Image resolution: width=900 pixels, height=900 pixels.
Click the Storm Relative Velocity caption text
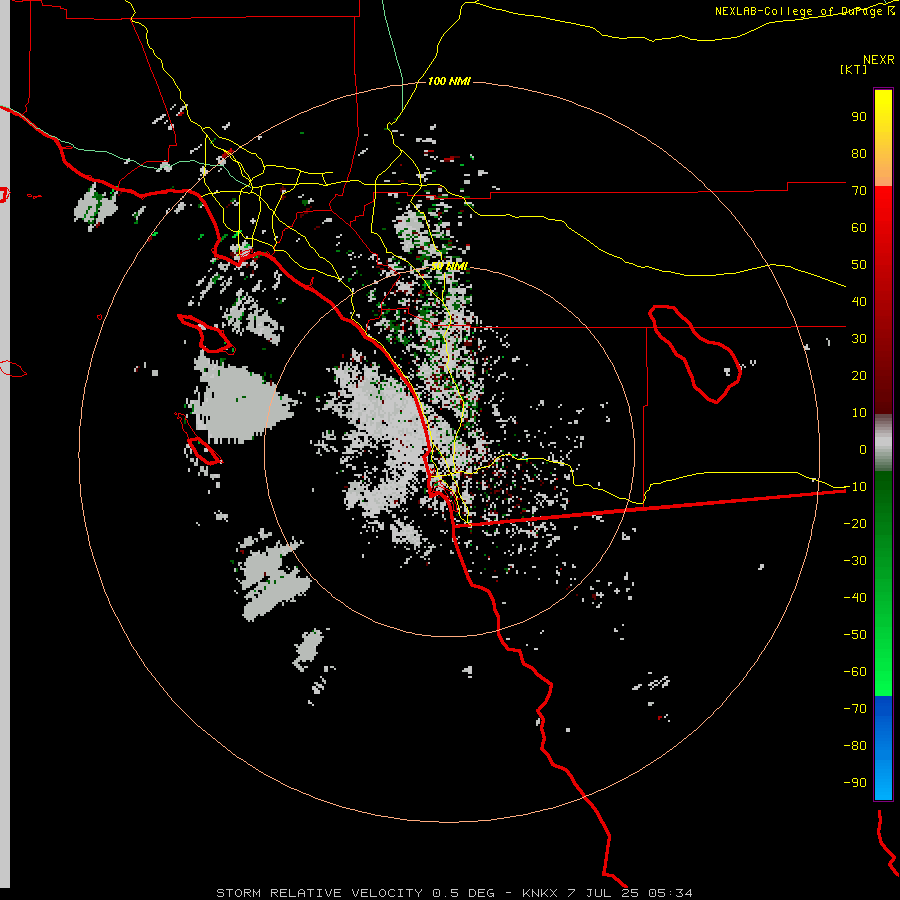(x=454, y=893)
